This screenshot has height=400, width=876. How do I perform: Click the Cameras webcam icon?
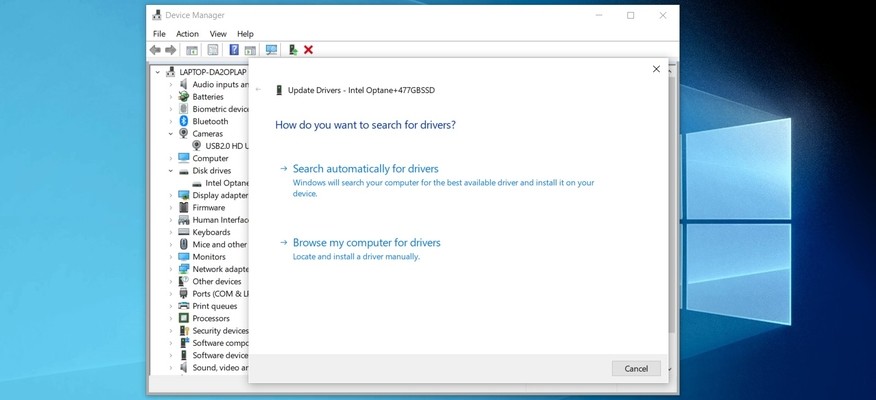click(183, 133)
